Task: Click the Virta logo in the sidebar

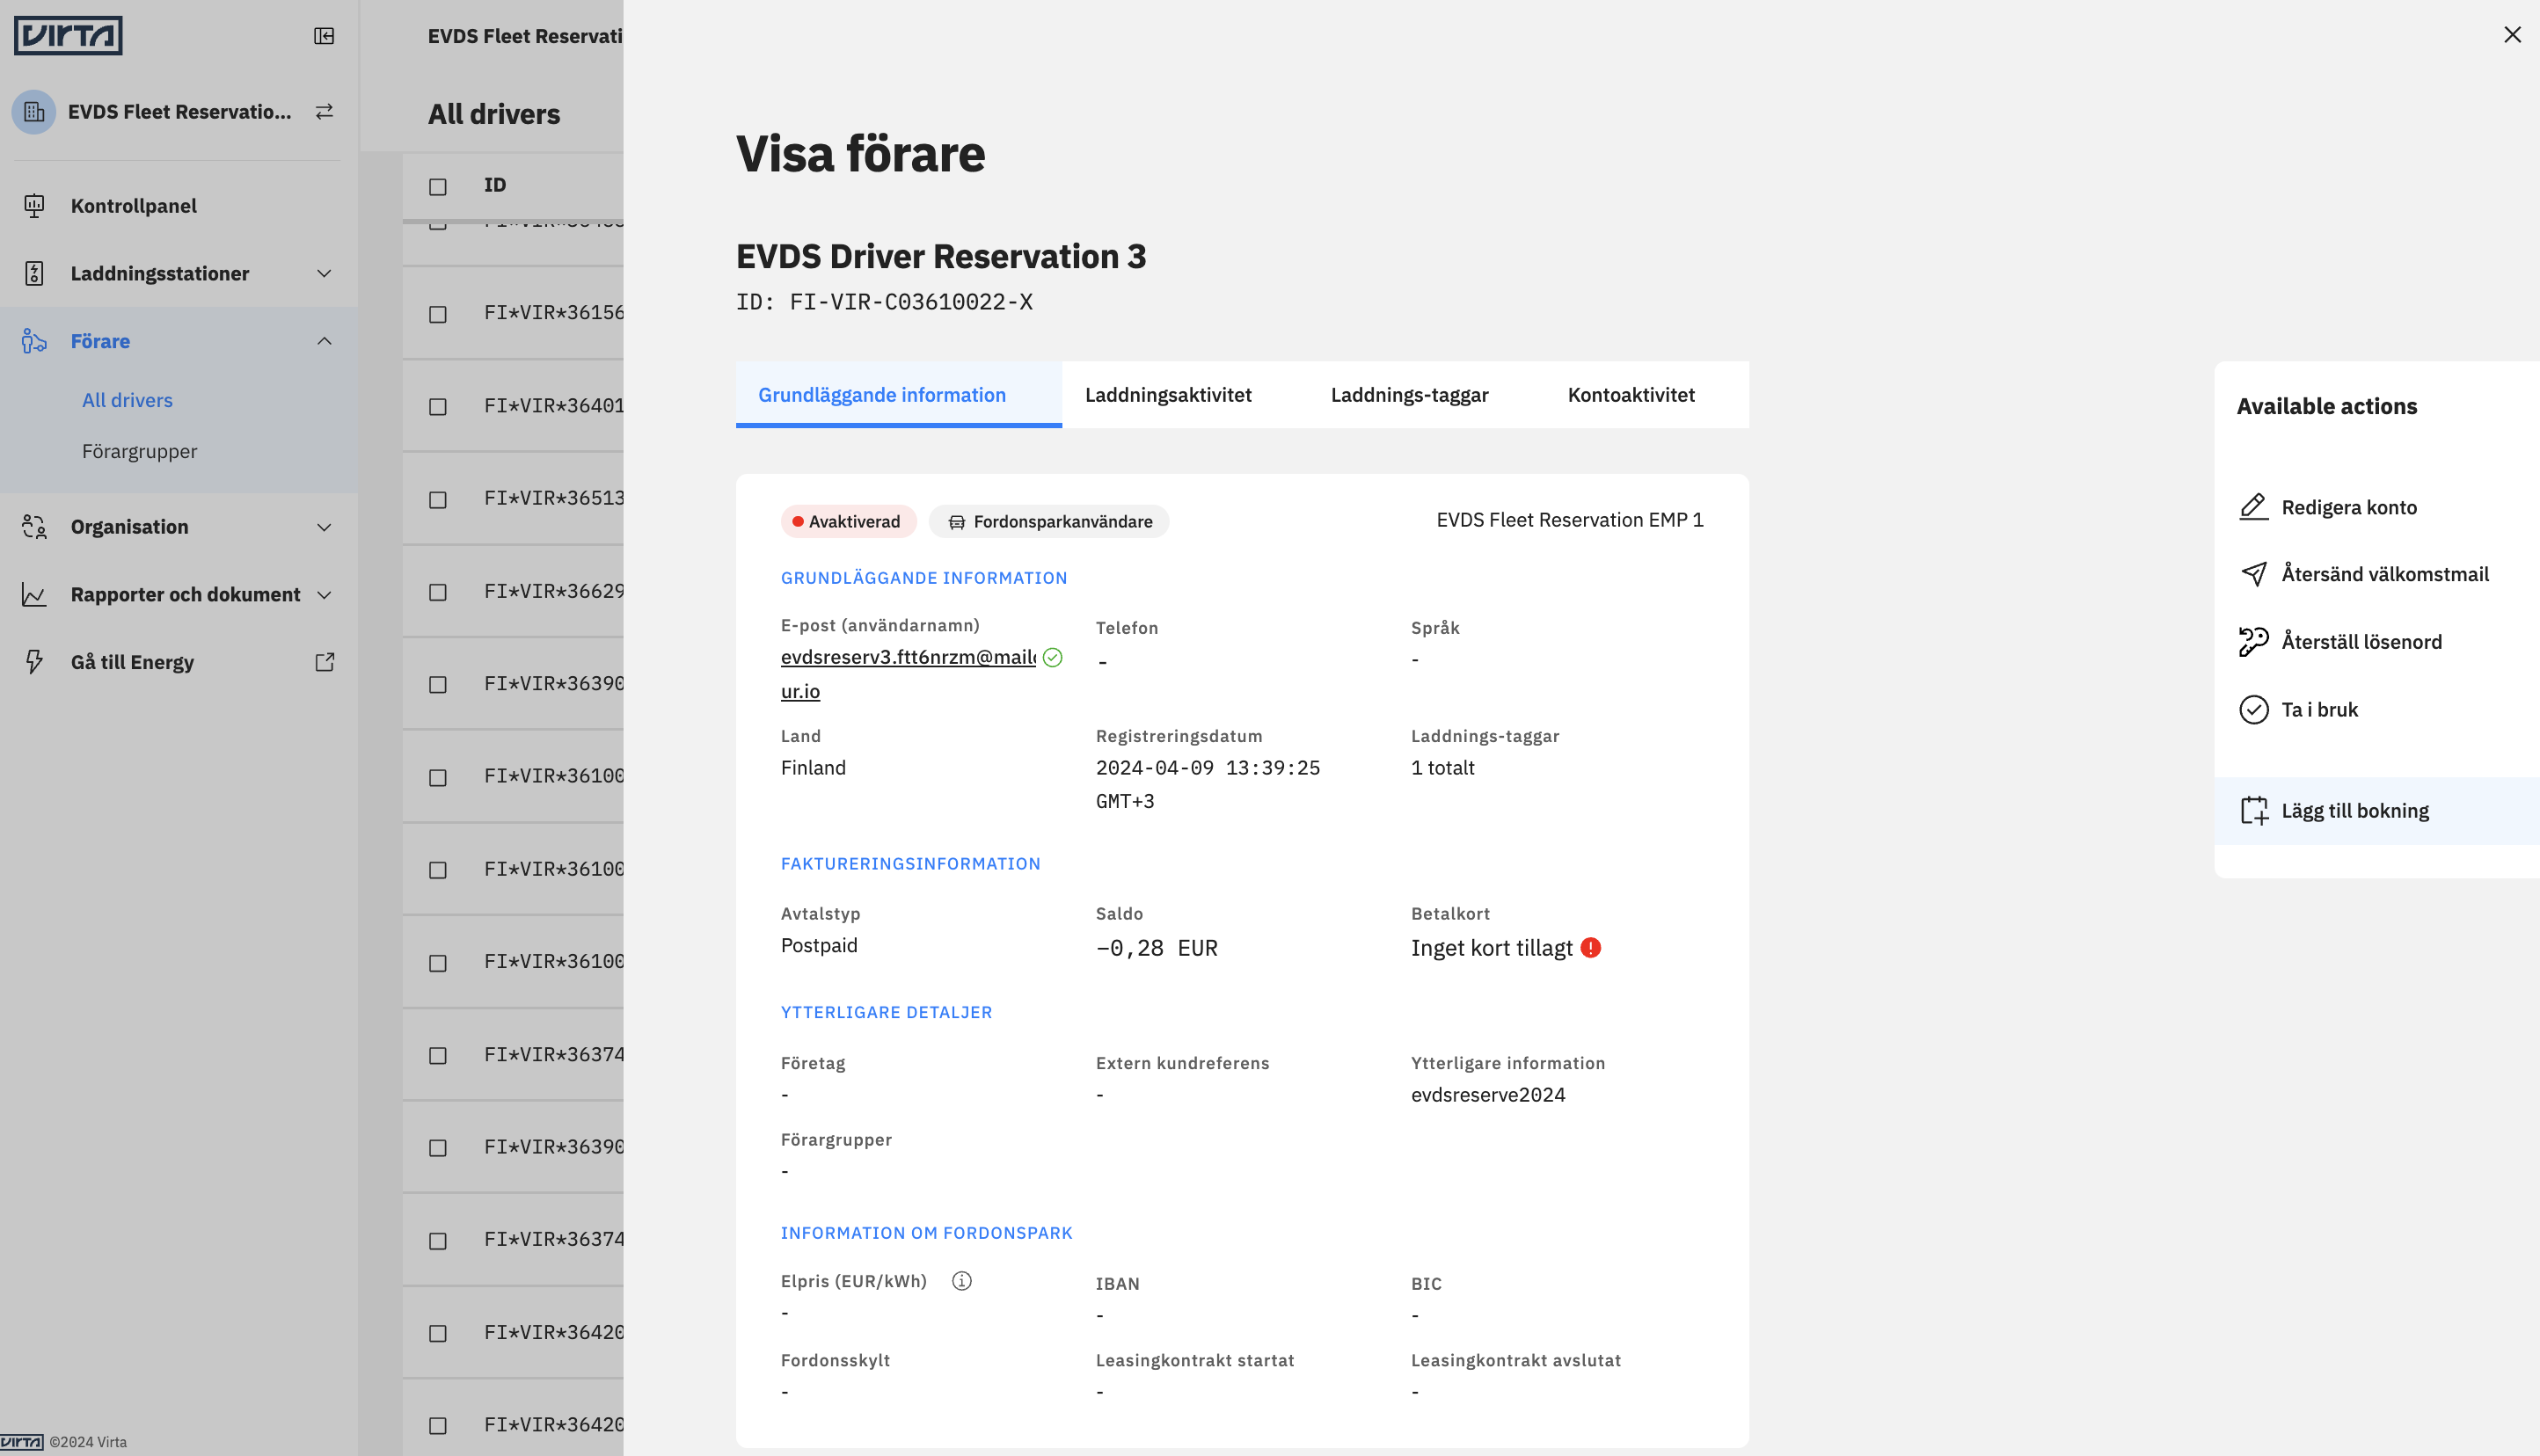Action: (x=68, y=35)
